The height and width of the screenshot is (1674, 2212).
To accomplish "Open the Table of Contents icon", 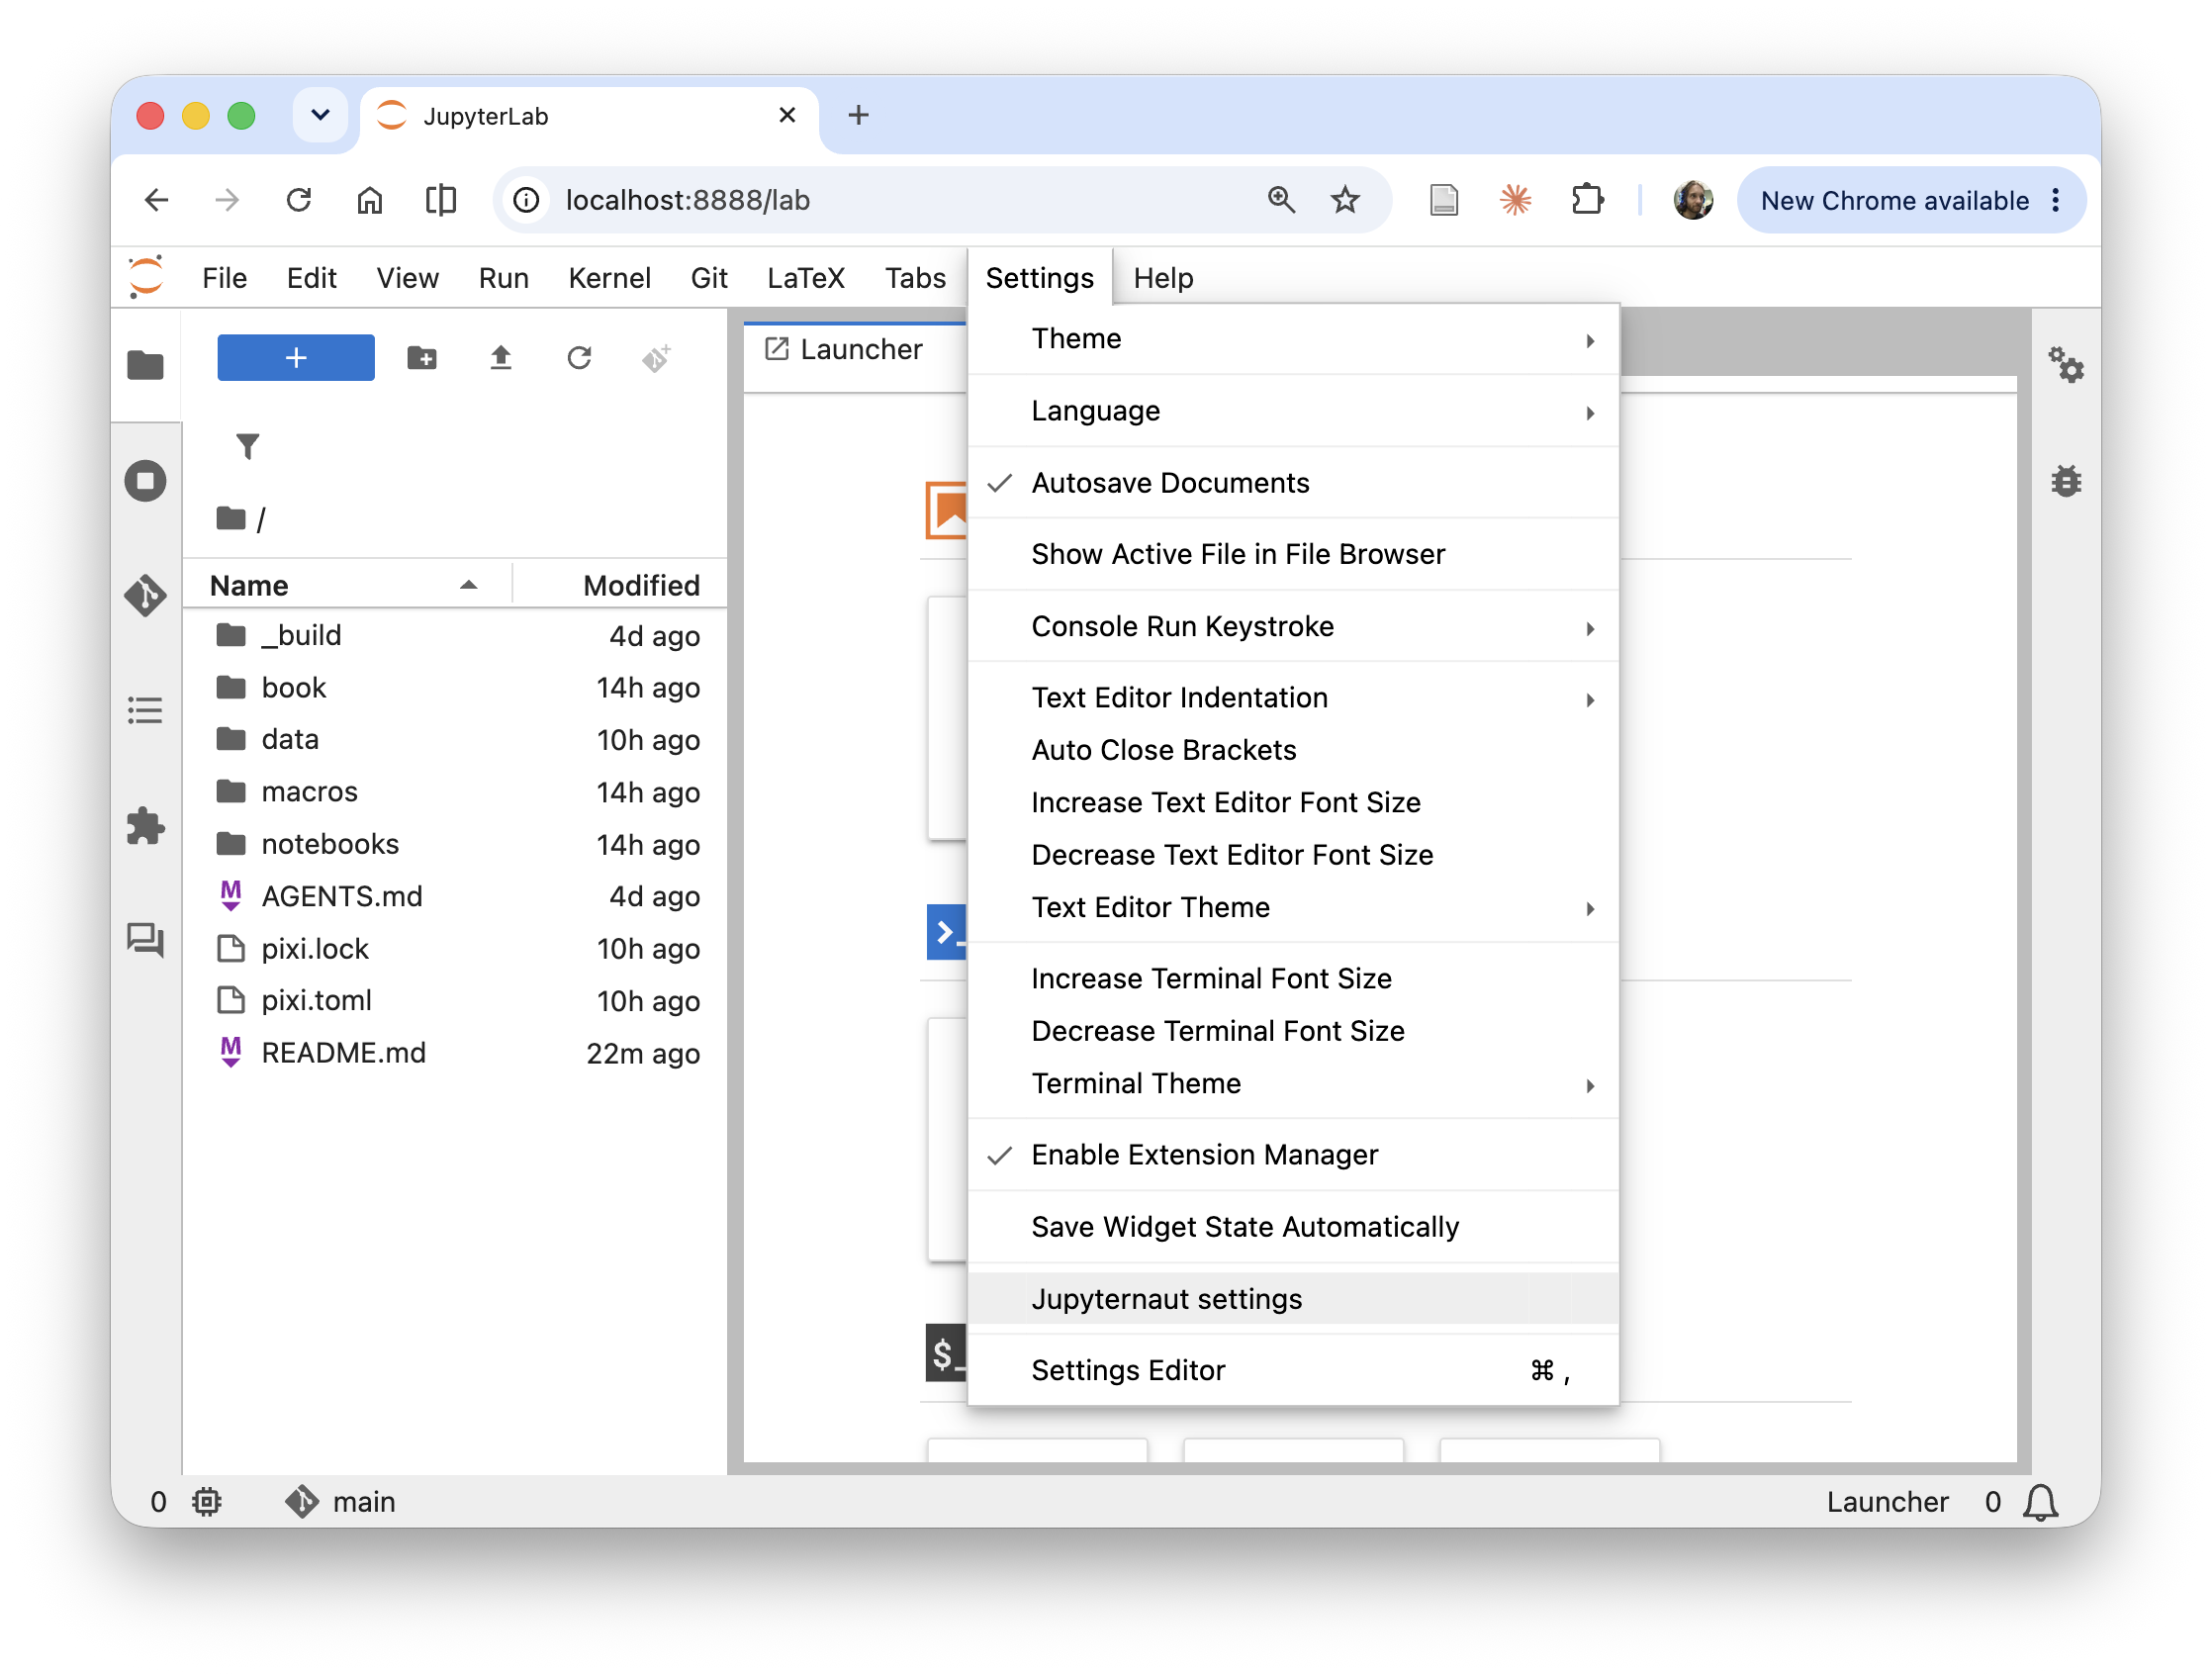I will pyautogui.click(x=146, y=711).
